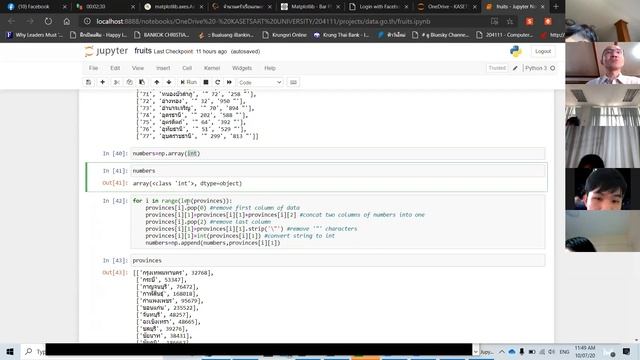Reload the current page
Screen dimensions: 640x360
[48, 21]
